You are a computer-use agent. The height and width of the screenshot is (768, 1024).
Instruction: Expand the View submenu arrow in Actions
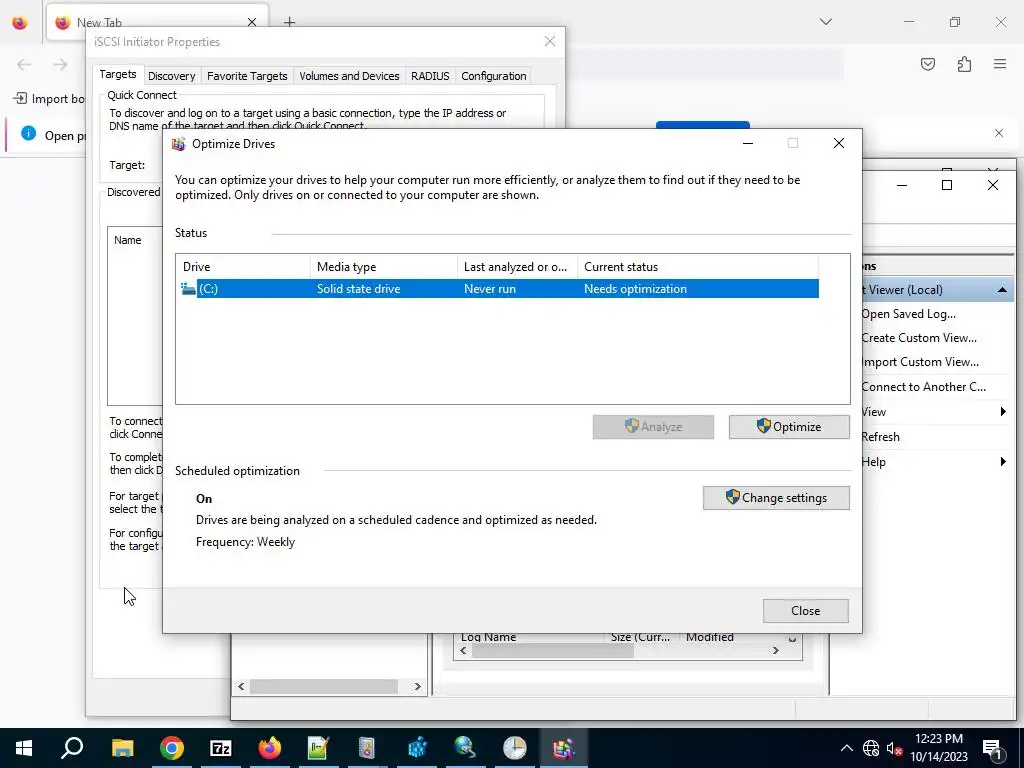(1003, 411)
